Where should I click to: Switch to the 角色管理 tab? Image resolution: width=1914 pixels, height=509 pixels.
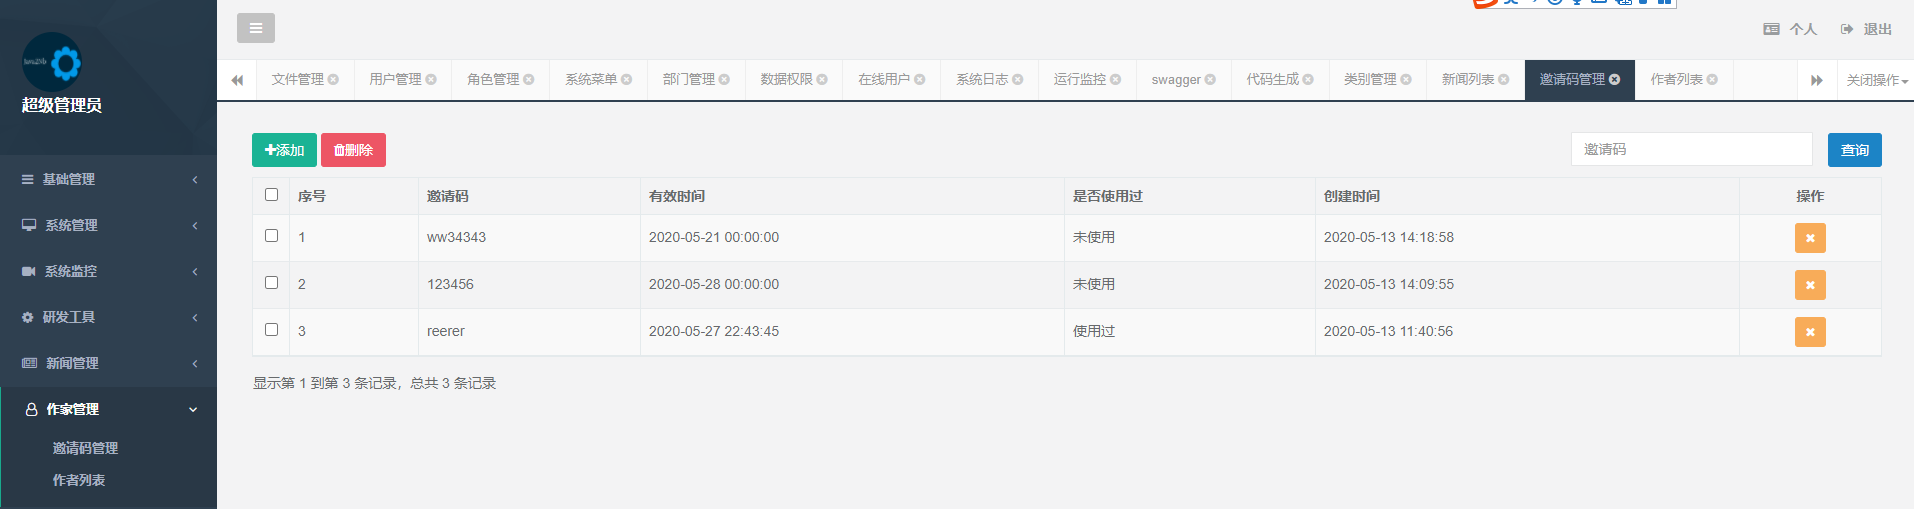pos(494,80)
